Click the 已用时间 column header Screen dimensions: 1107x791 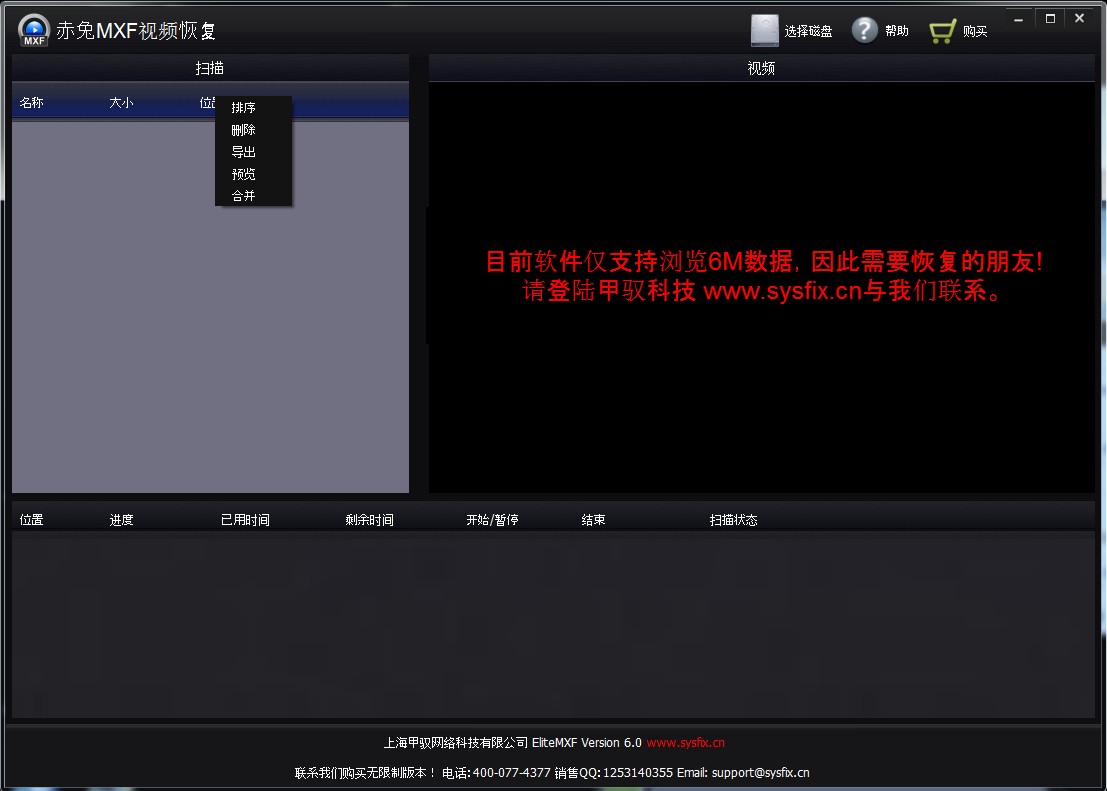pyautogui.click(x=245, y=520)
